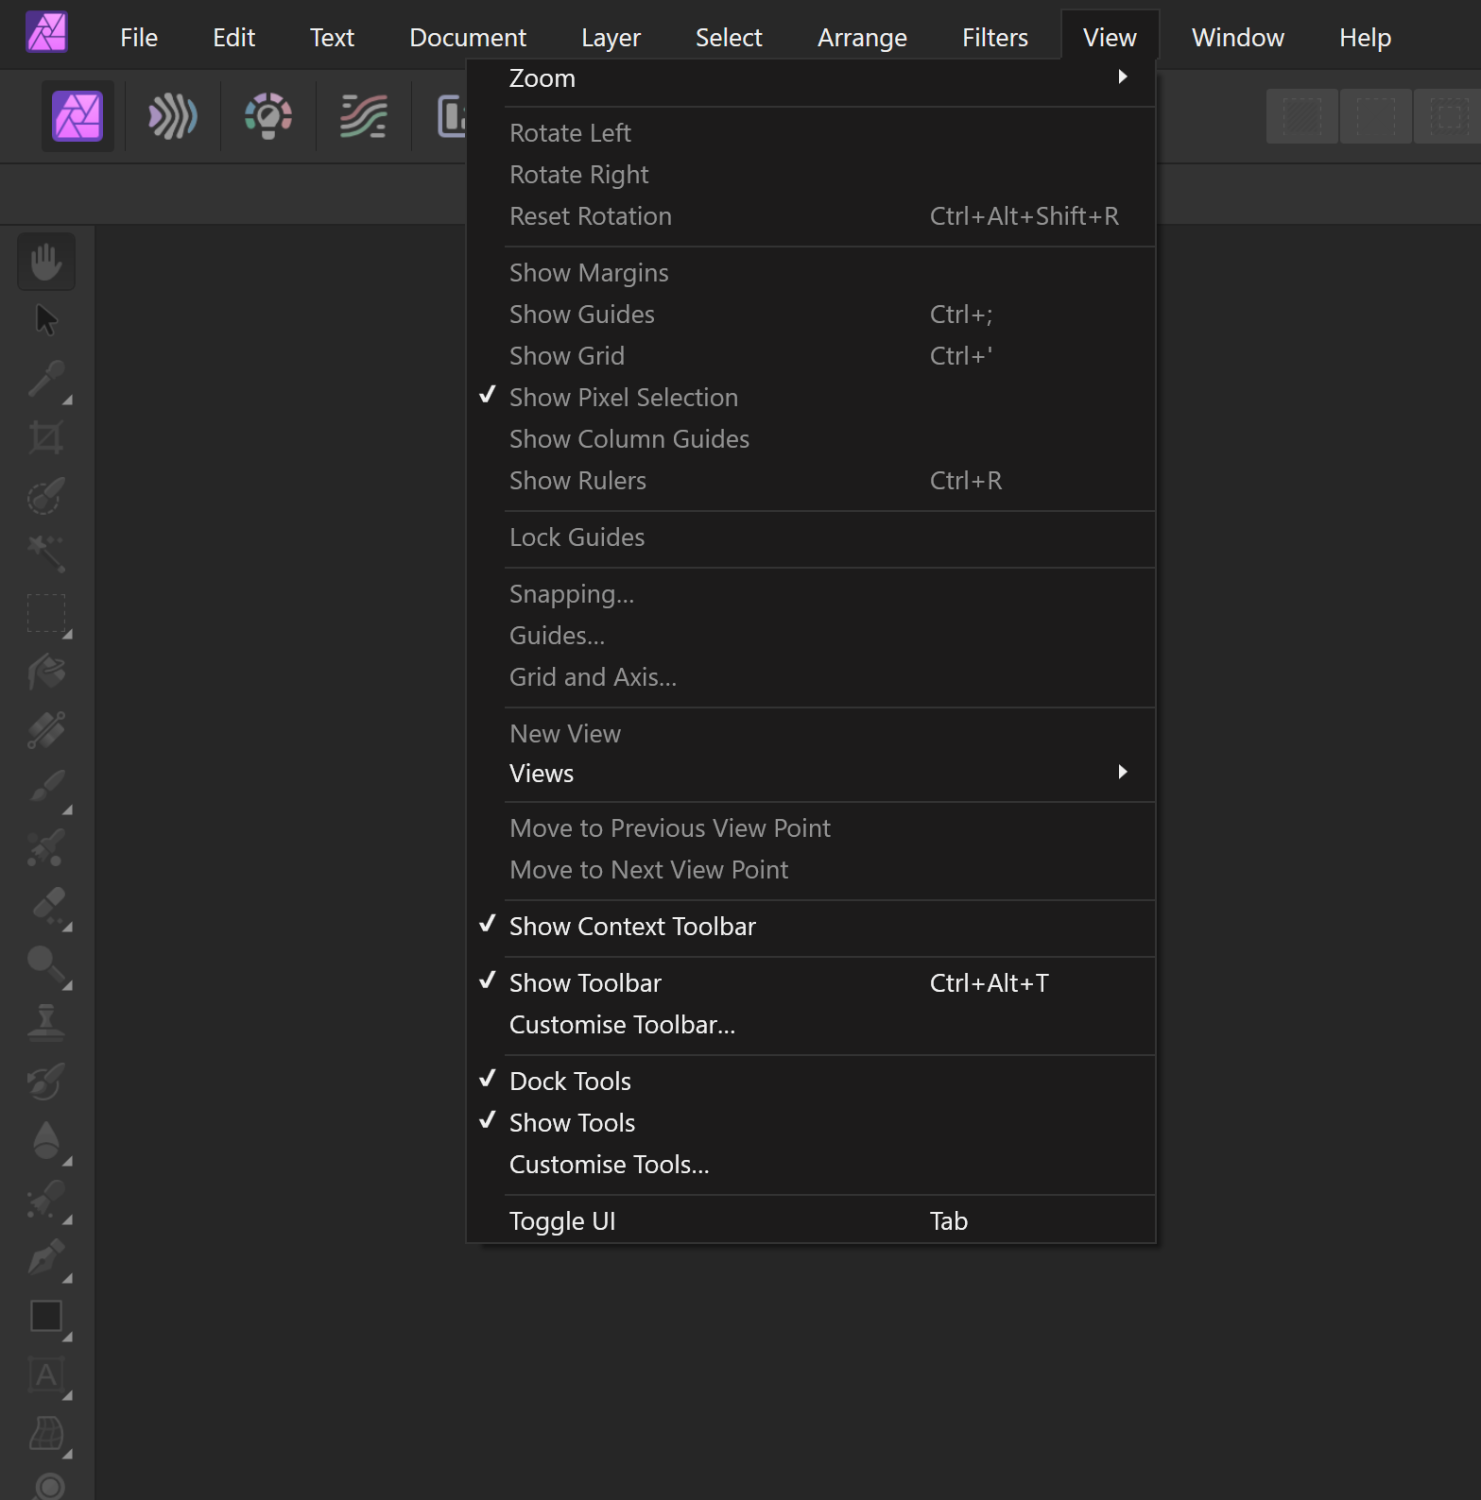Open the Window menu

click(x=1237, y=37)
